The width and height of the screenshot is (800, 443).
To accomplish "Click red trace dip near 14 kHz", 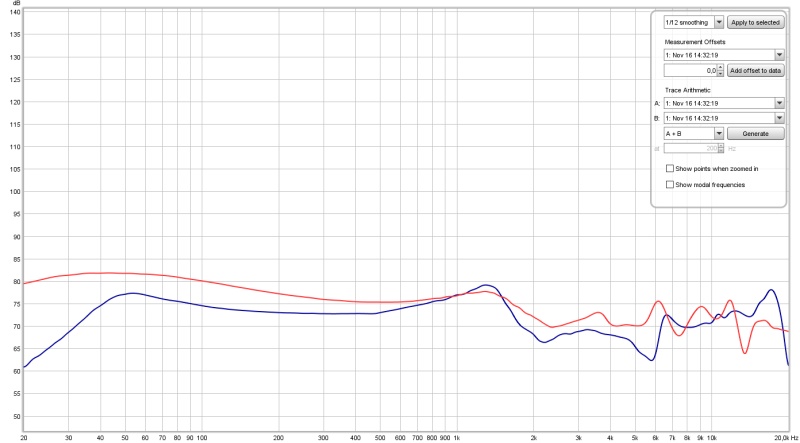I will point(746,352).
